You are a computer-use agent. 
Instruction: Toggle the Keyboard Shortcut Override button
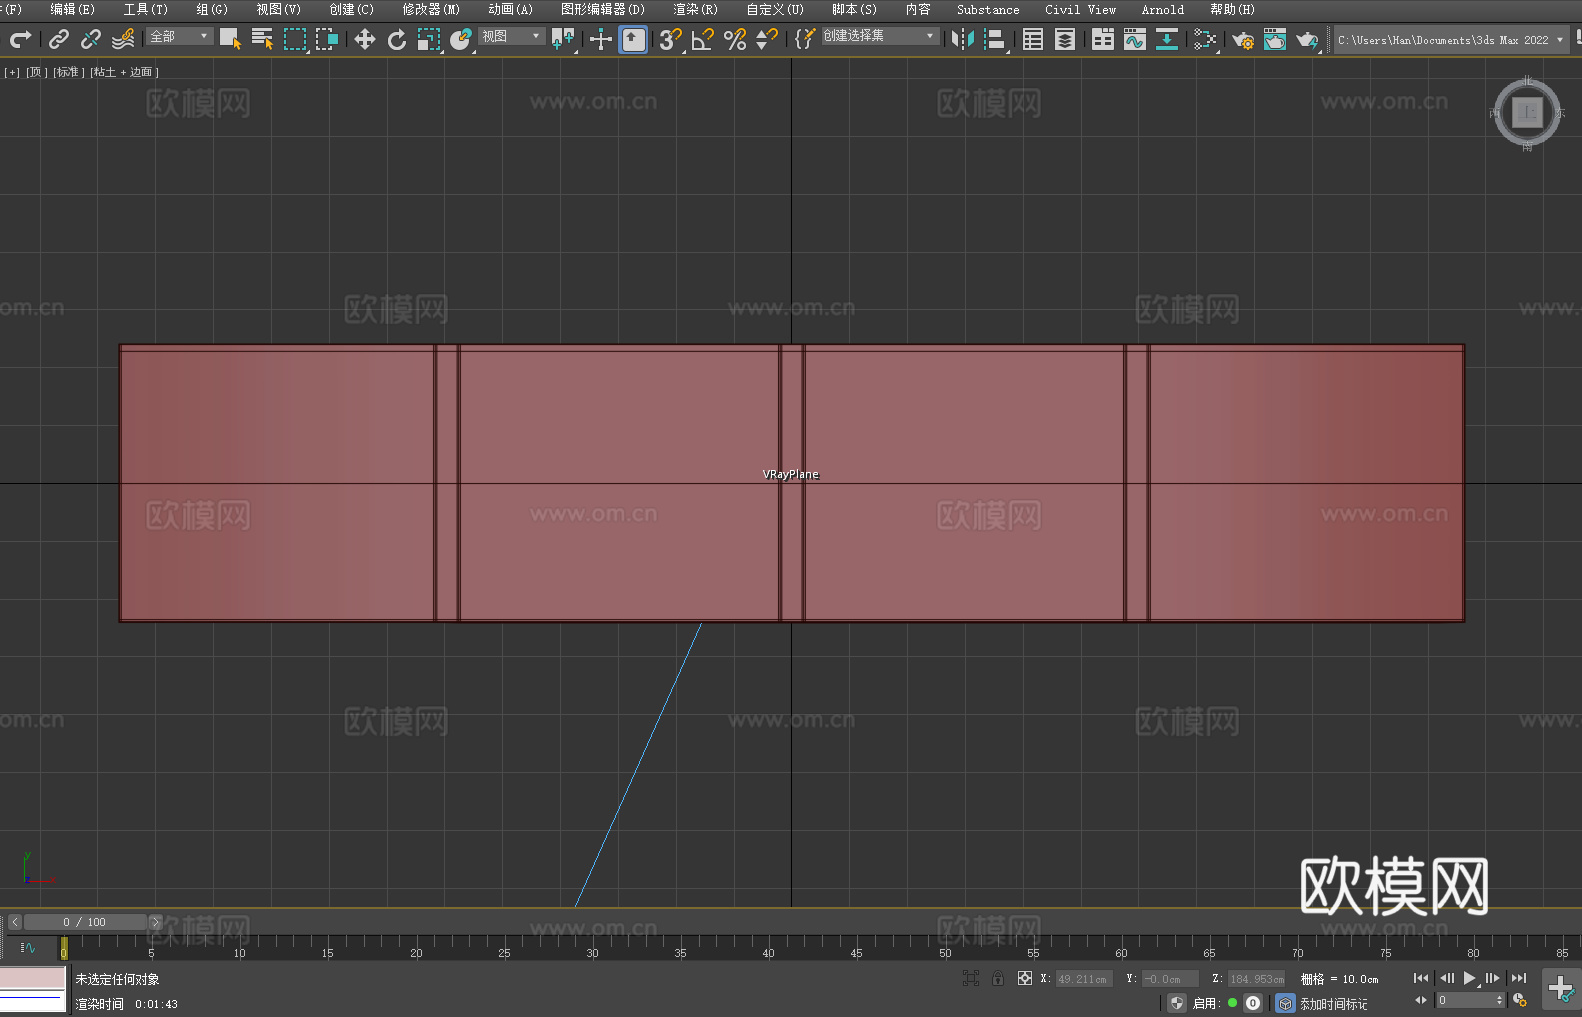coord(633,39)
